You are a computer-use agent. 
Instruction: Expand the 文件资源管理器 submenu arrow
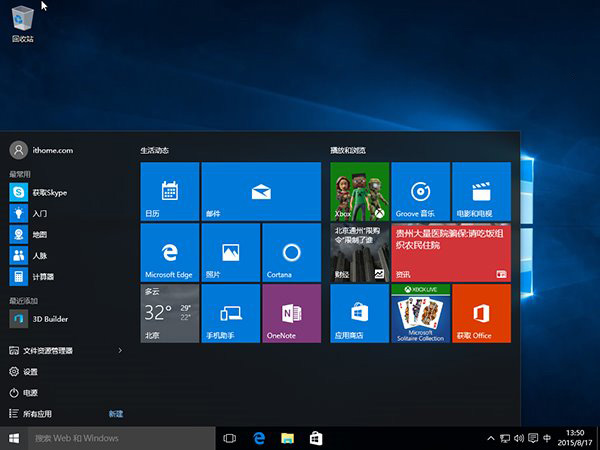121,351
